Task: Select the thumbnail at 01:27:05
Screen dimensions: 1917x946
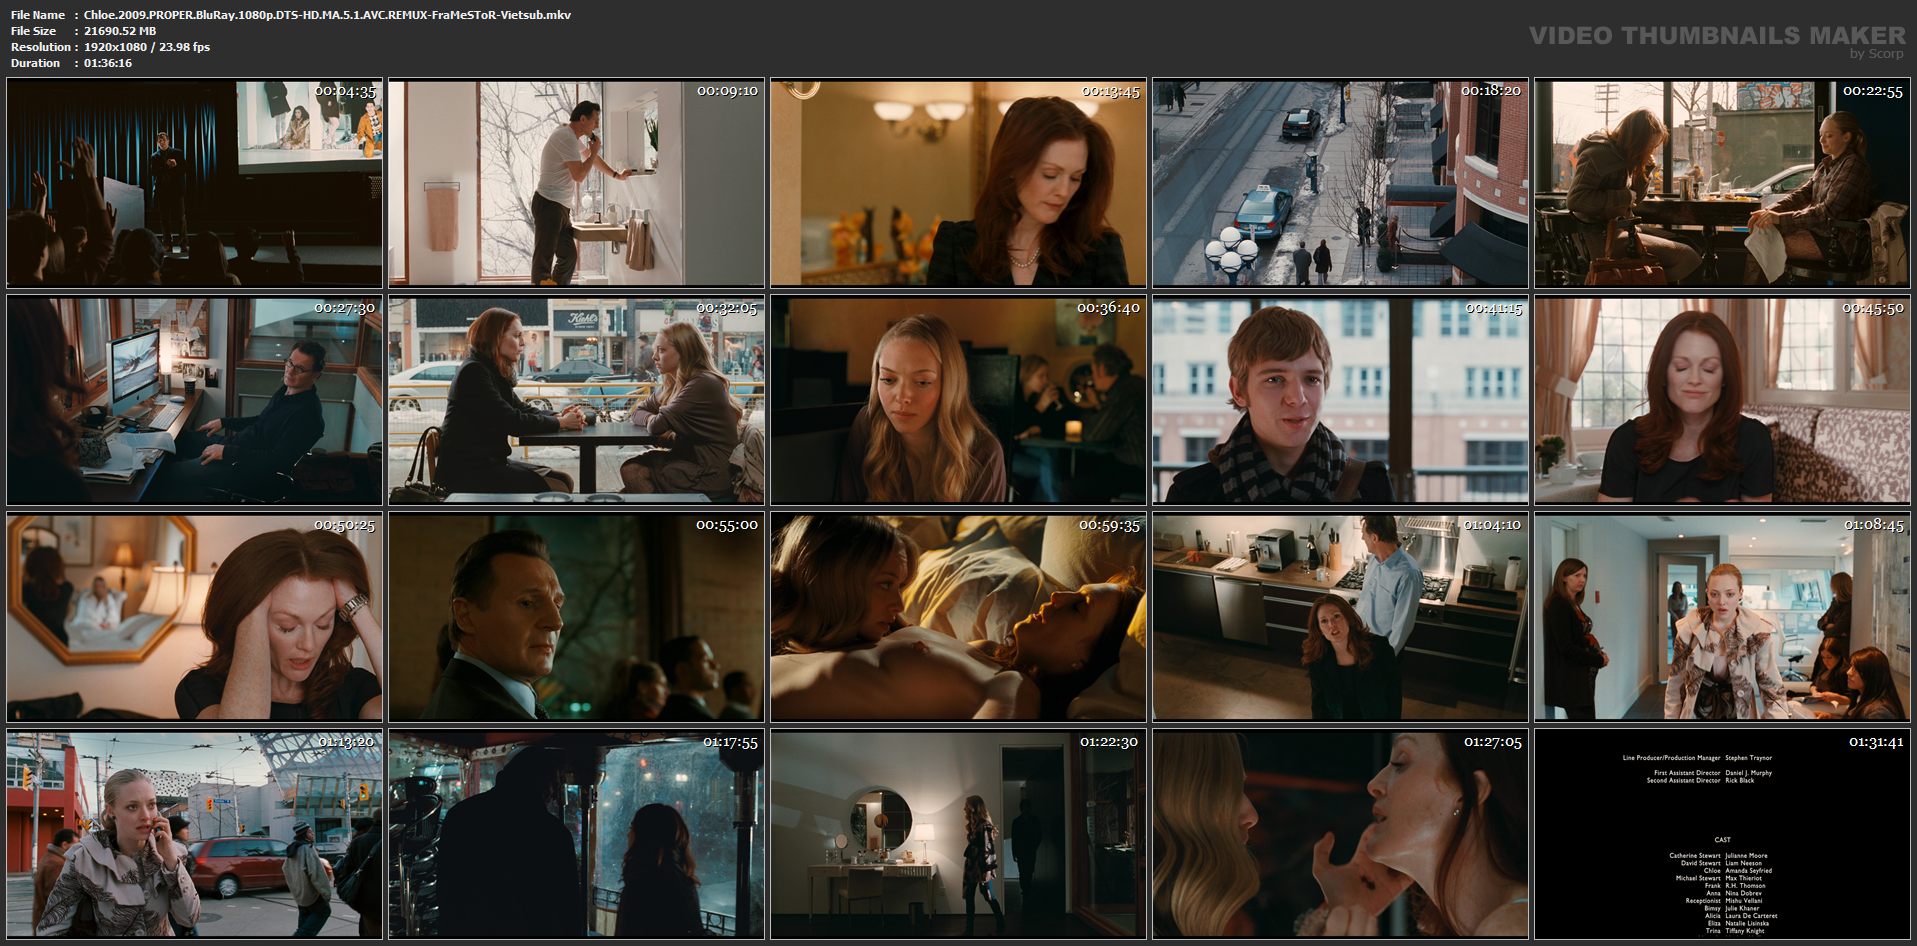Action: click(1340, 834)
